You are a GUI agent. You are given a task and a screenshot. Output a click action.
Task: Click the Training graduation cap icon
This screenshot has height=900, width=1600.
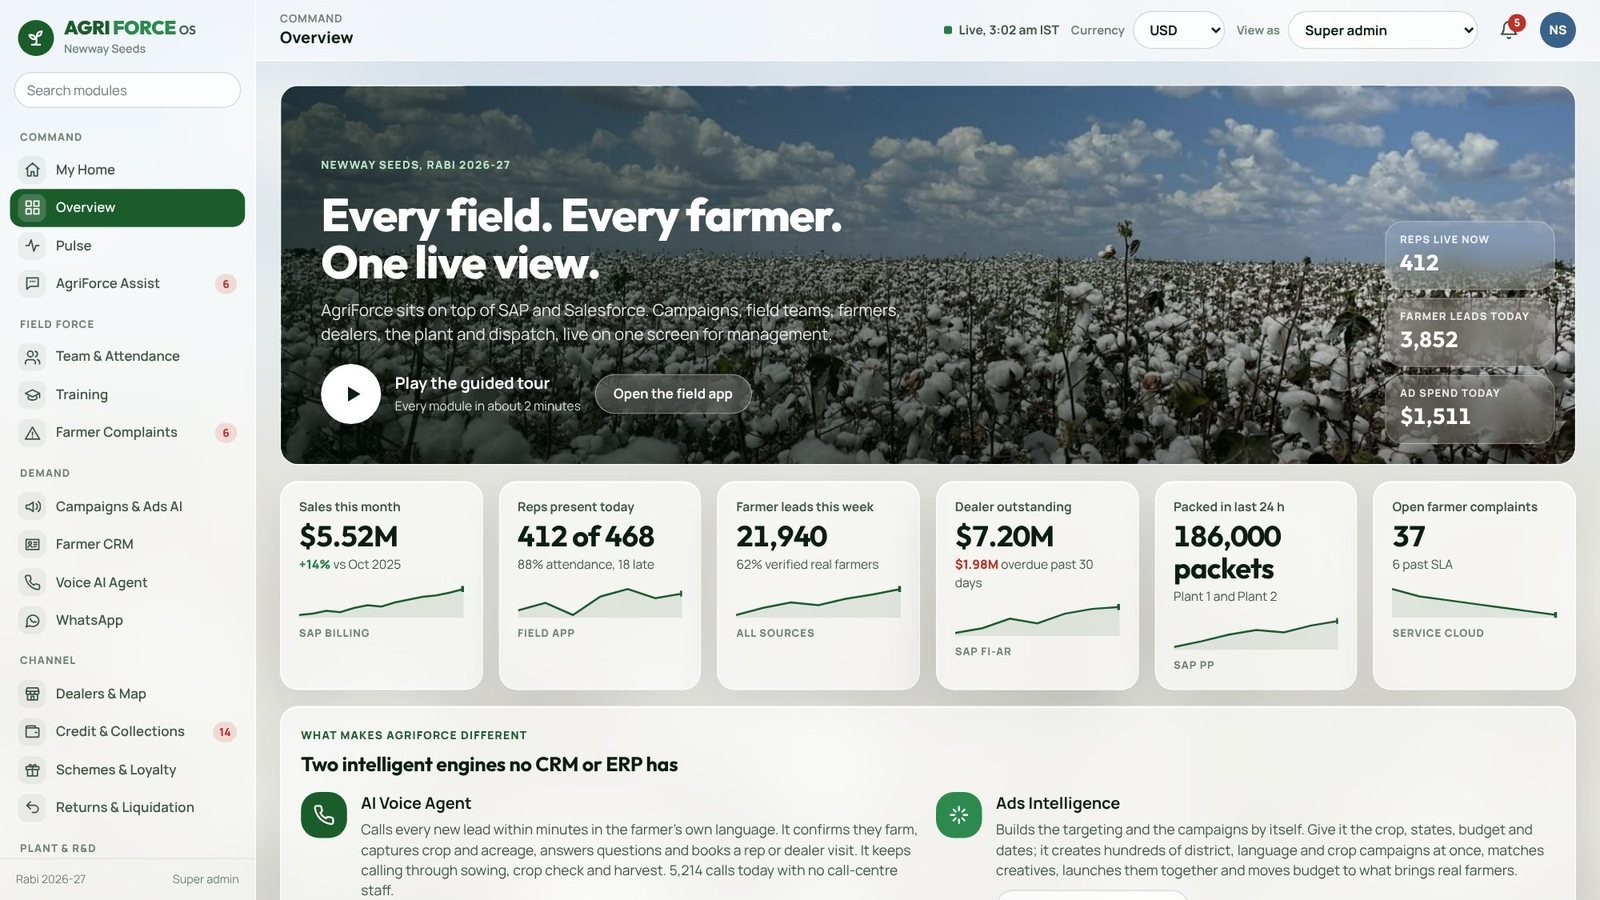pyautogui.click(x=33, y=395)
